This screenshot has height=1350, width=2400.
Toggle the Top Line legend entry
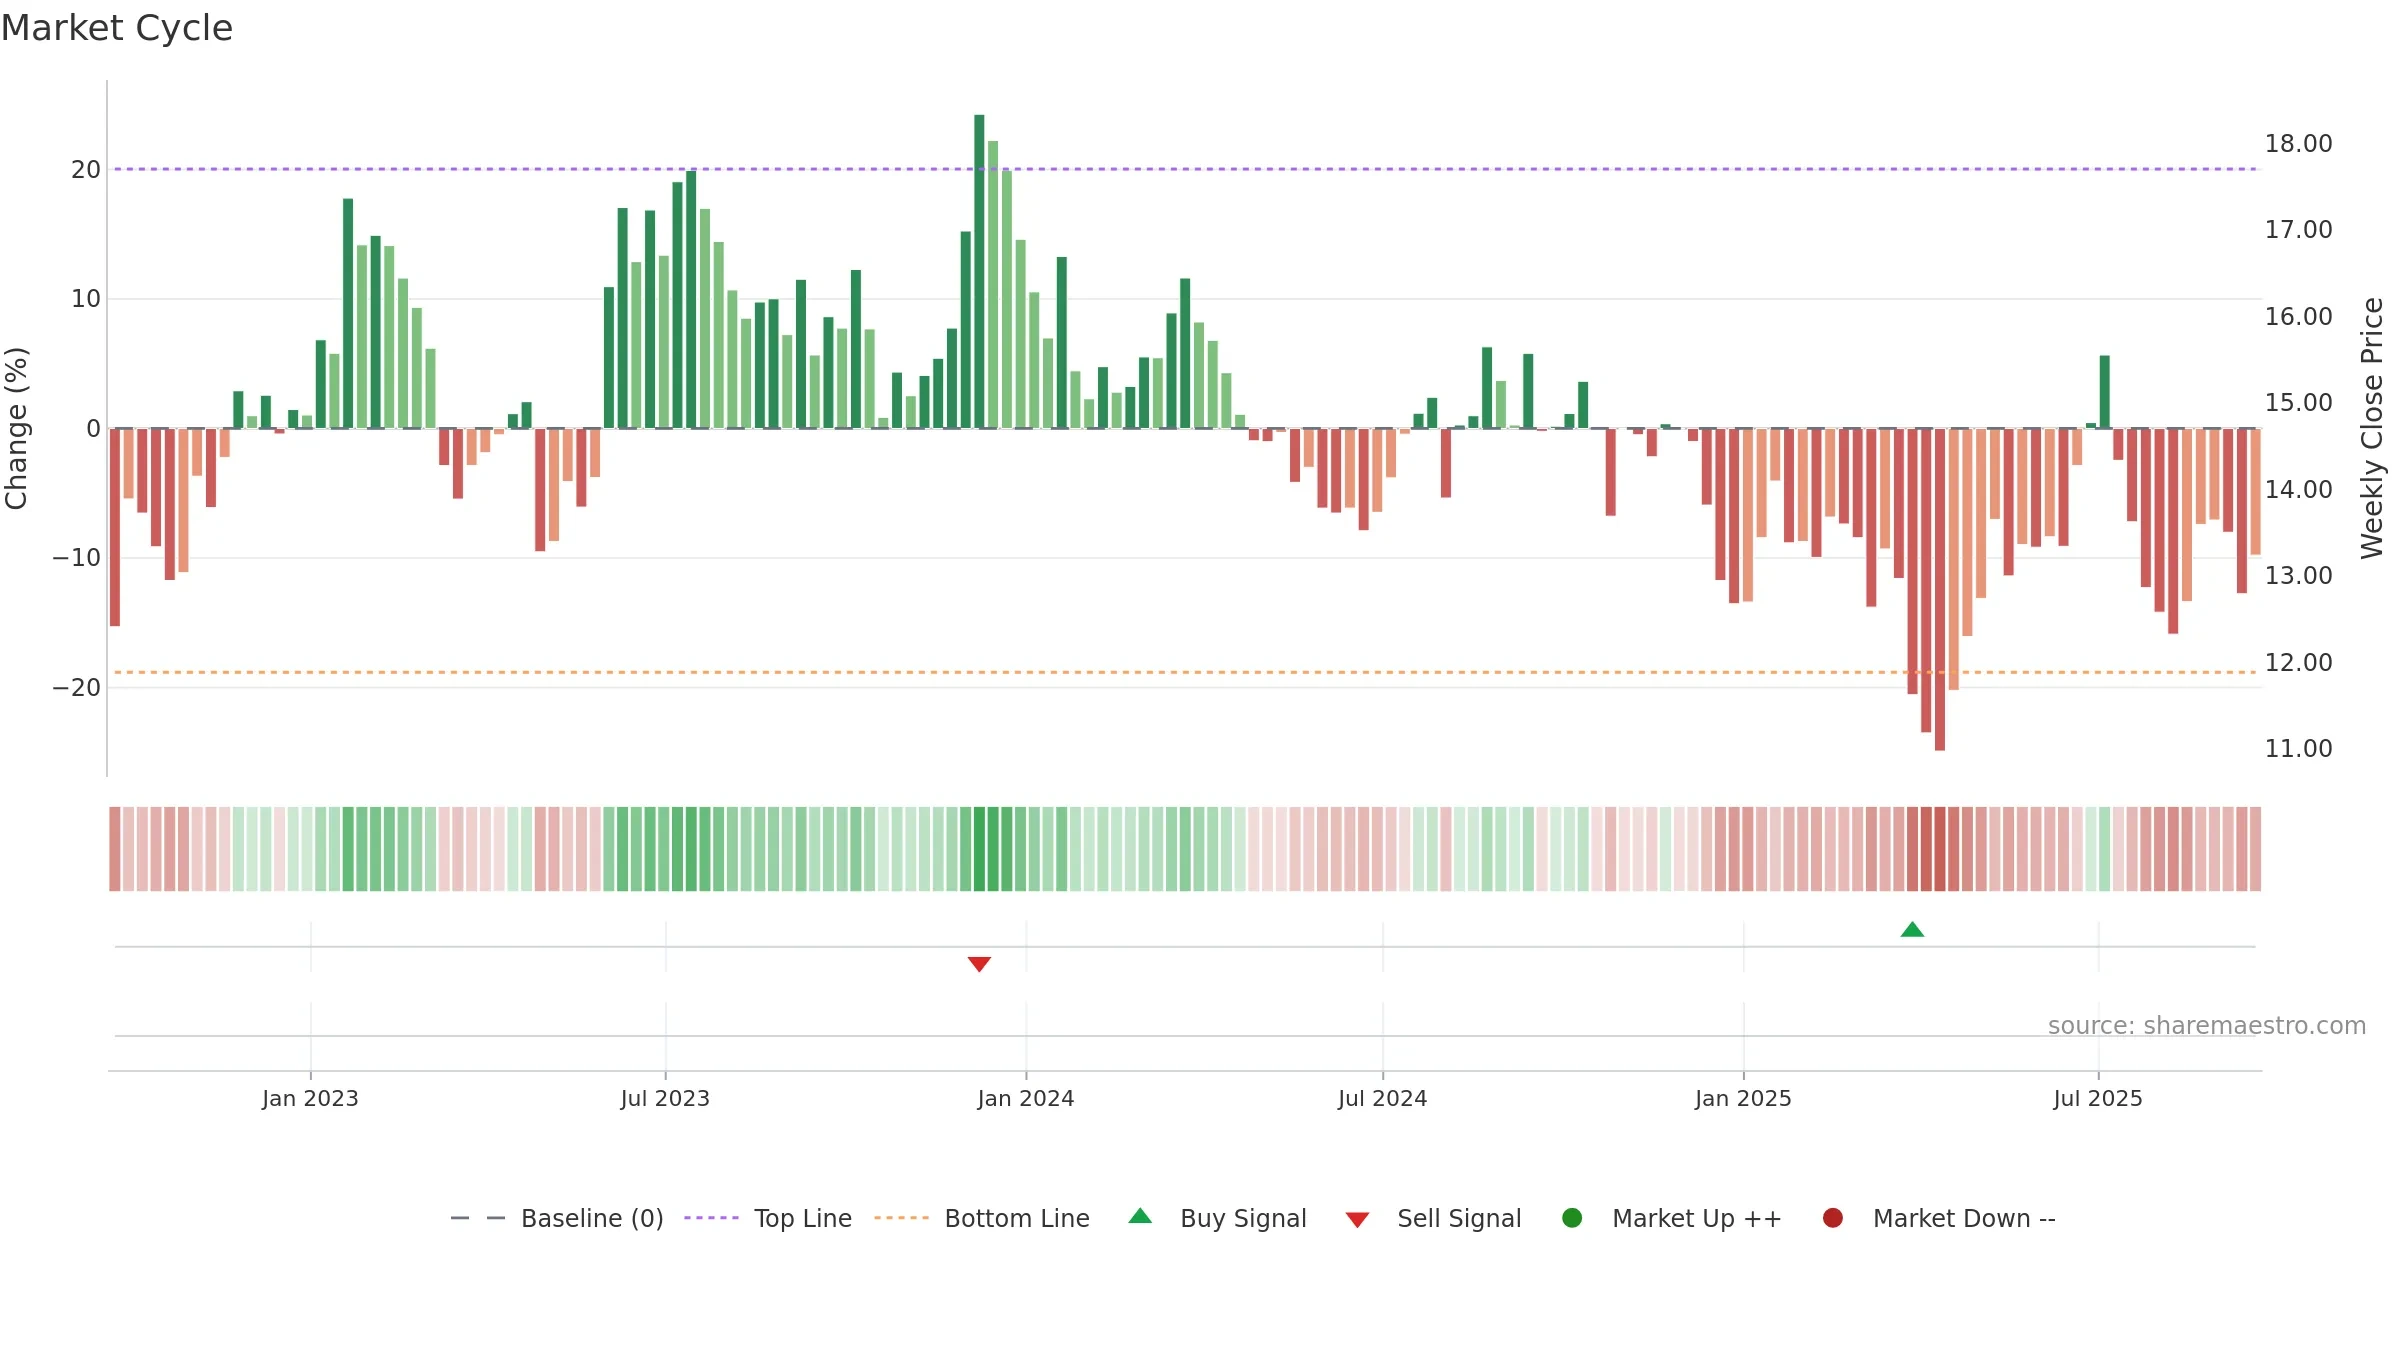[x=768, y=1218]
